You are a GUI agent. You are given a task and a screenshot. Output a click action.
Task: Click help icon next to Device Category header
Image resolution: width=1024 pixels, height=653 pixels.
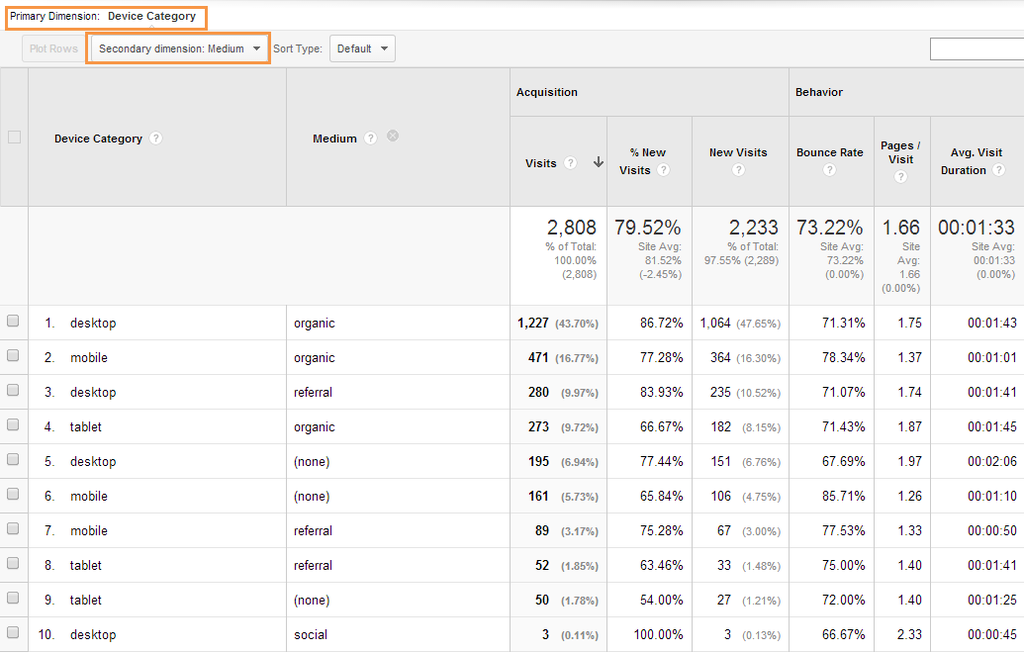click(156, 139)
